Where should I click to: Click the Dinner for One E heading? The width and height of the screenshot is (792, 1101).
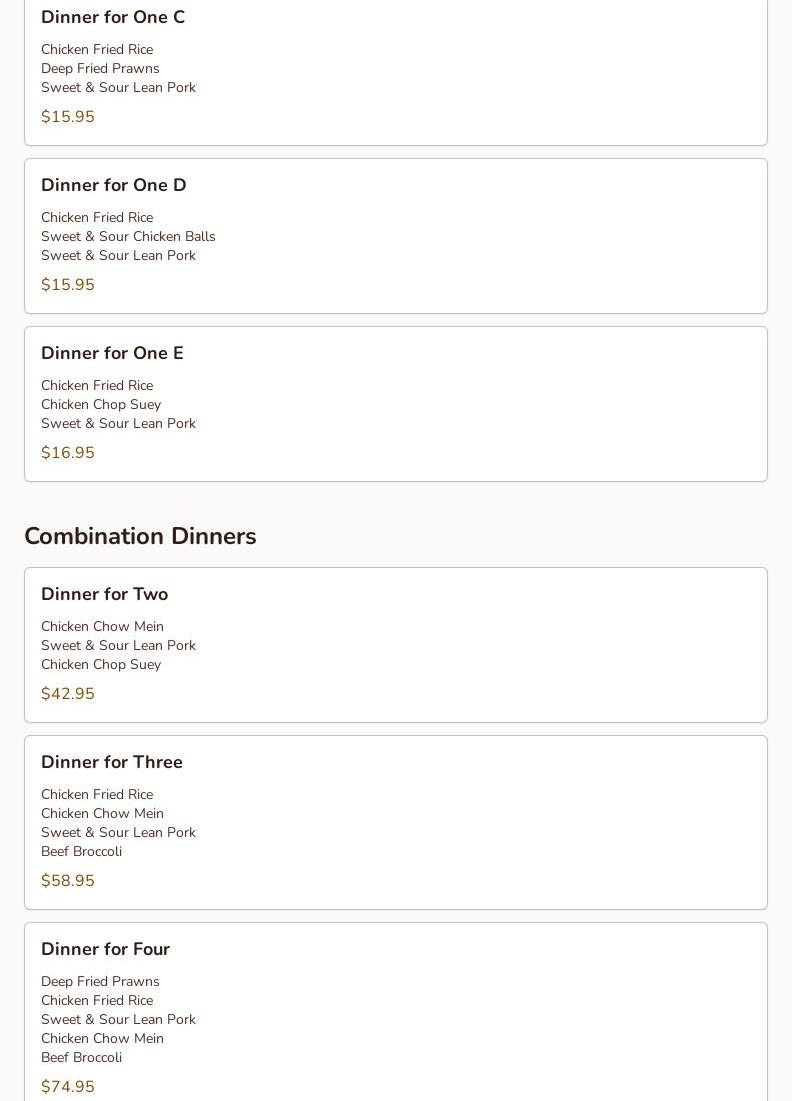click(112, 353)
